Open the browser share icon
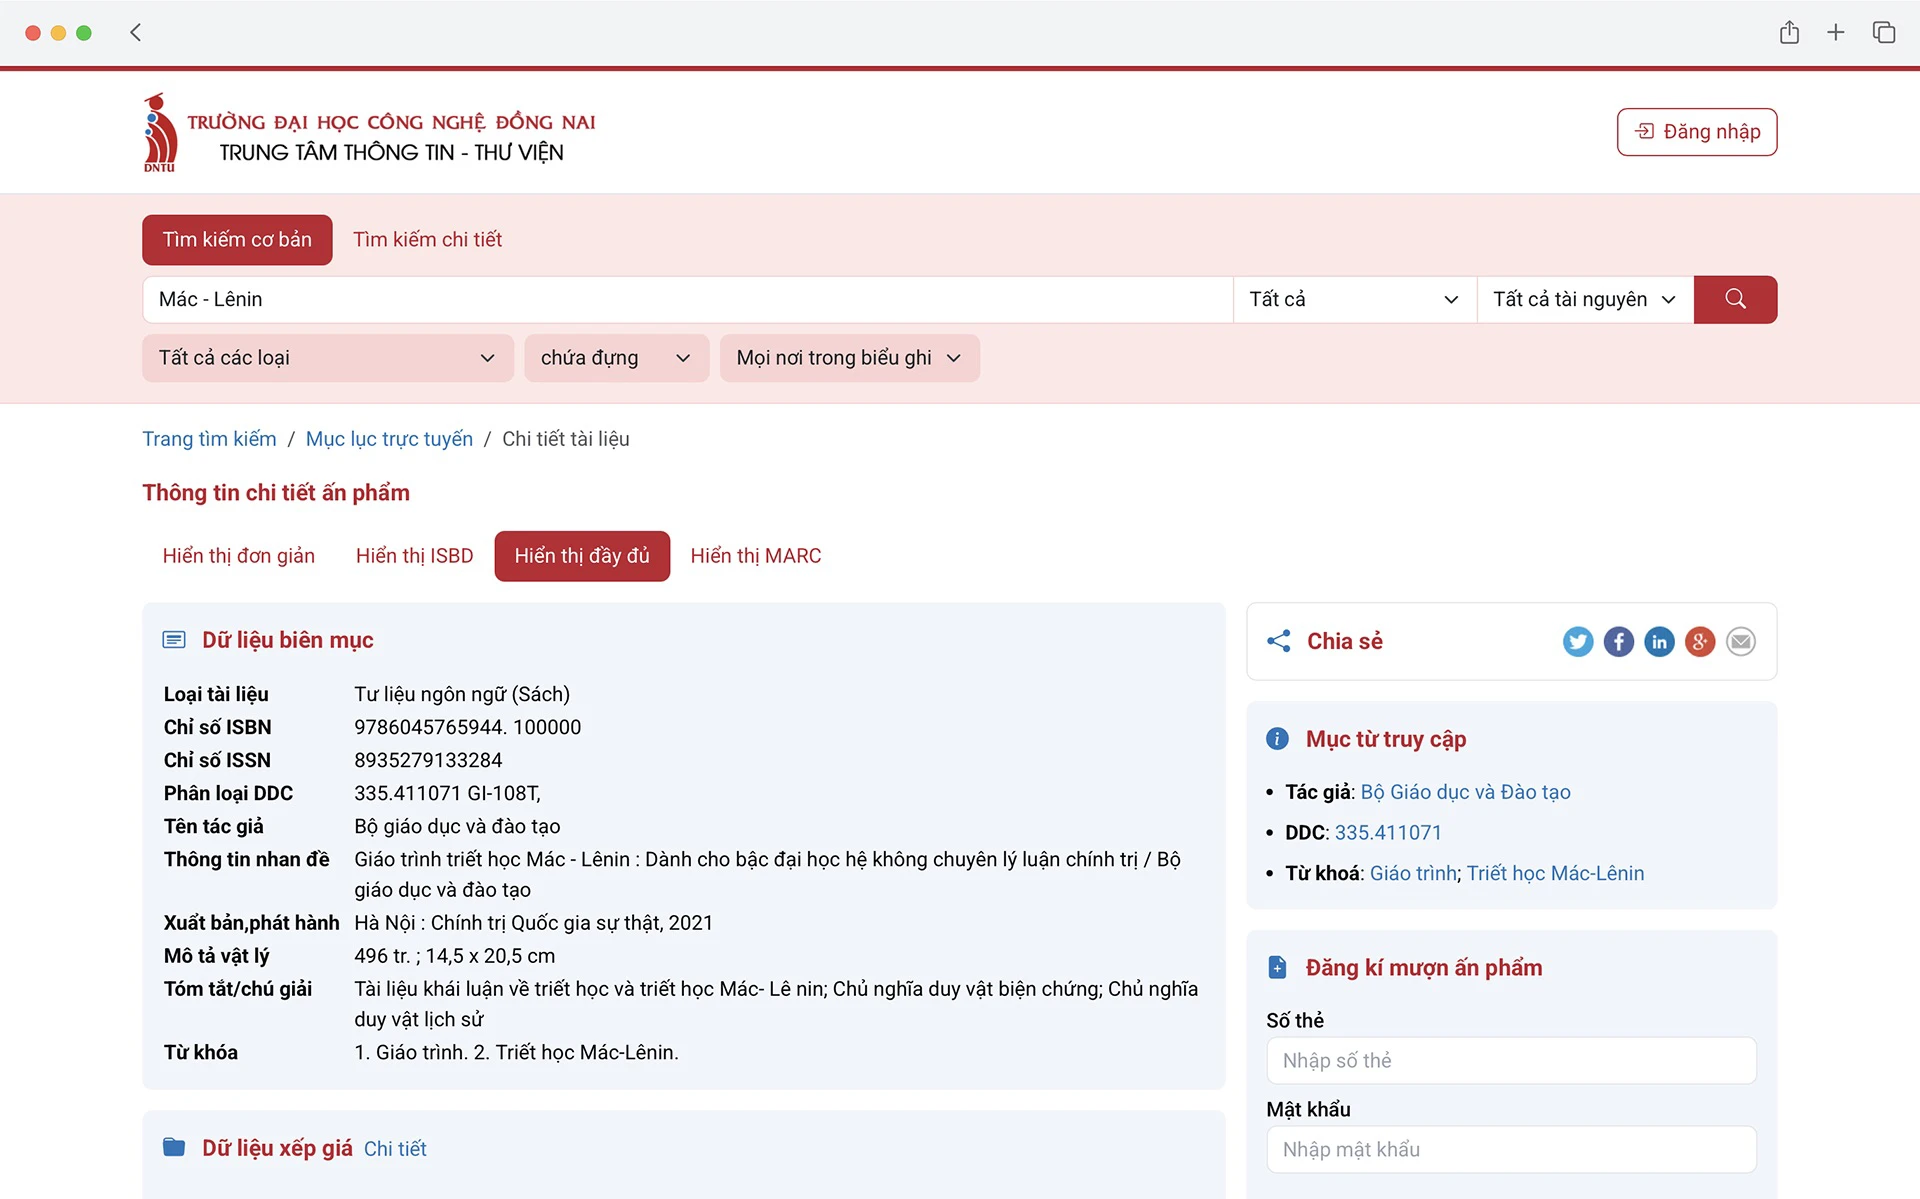The height and width of the screenshot is (1199, 1920). [1789, 32]
